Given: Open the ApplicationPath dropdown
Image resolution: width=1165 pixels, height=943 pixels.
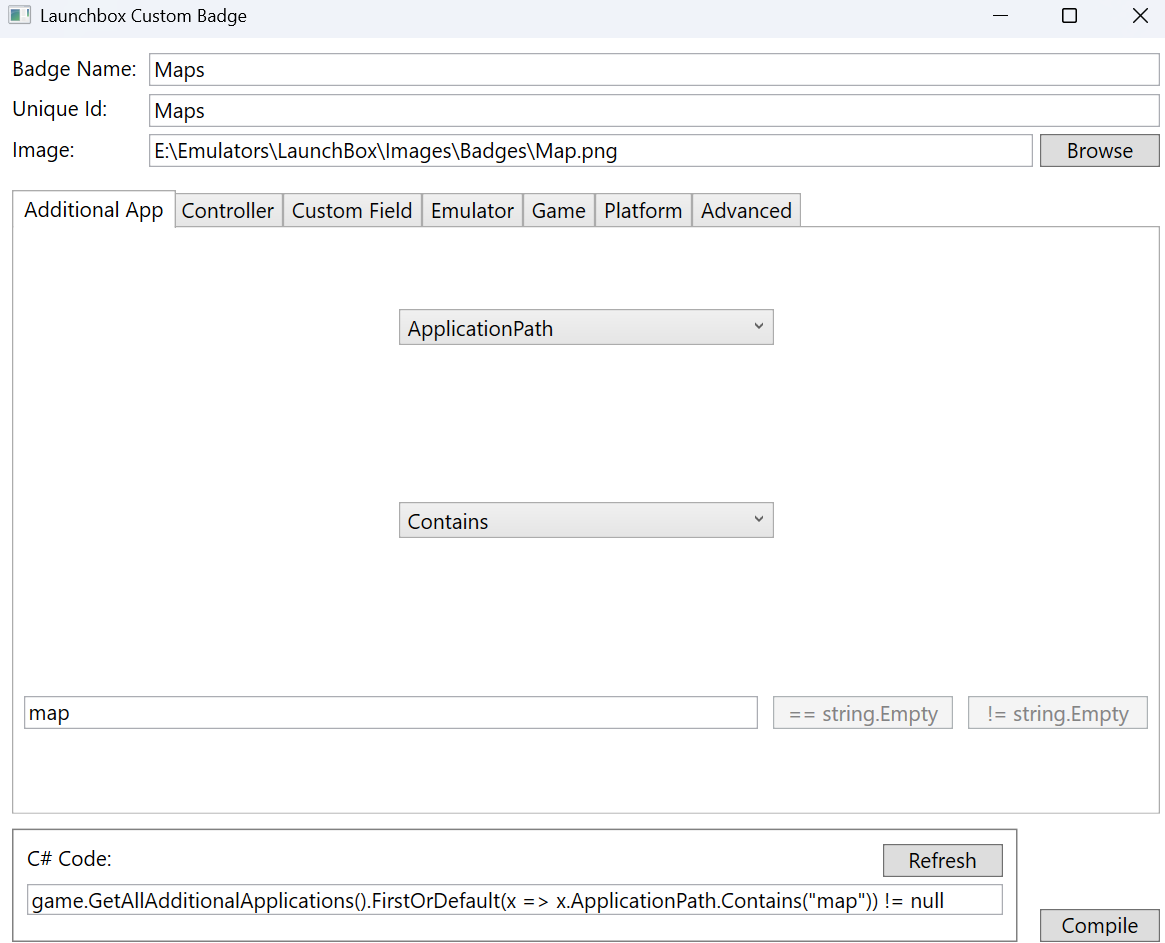Looking at the screenshot, I should [x=585, y=328].
